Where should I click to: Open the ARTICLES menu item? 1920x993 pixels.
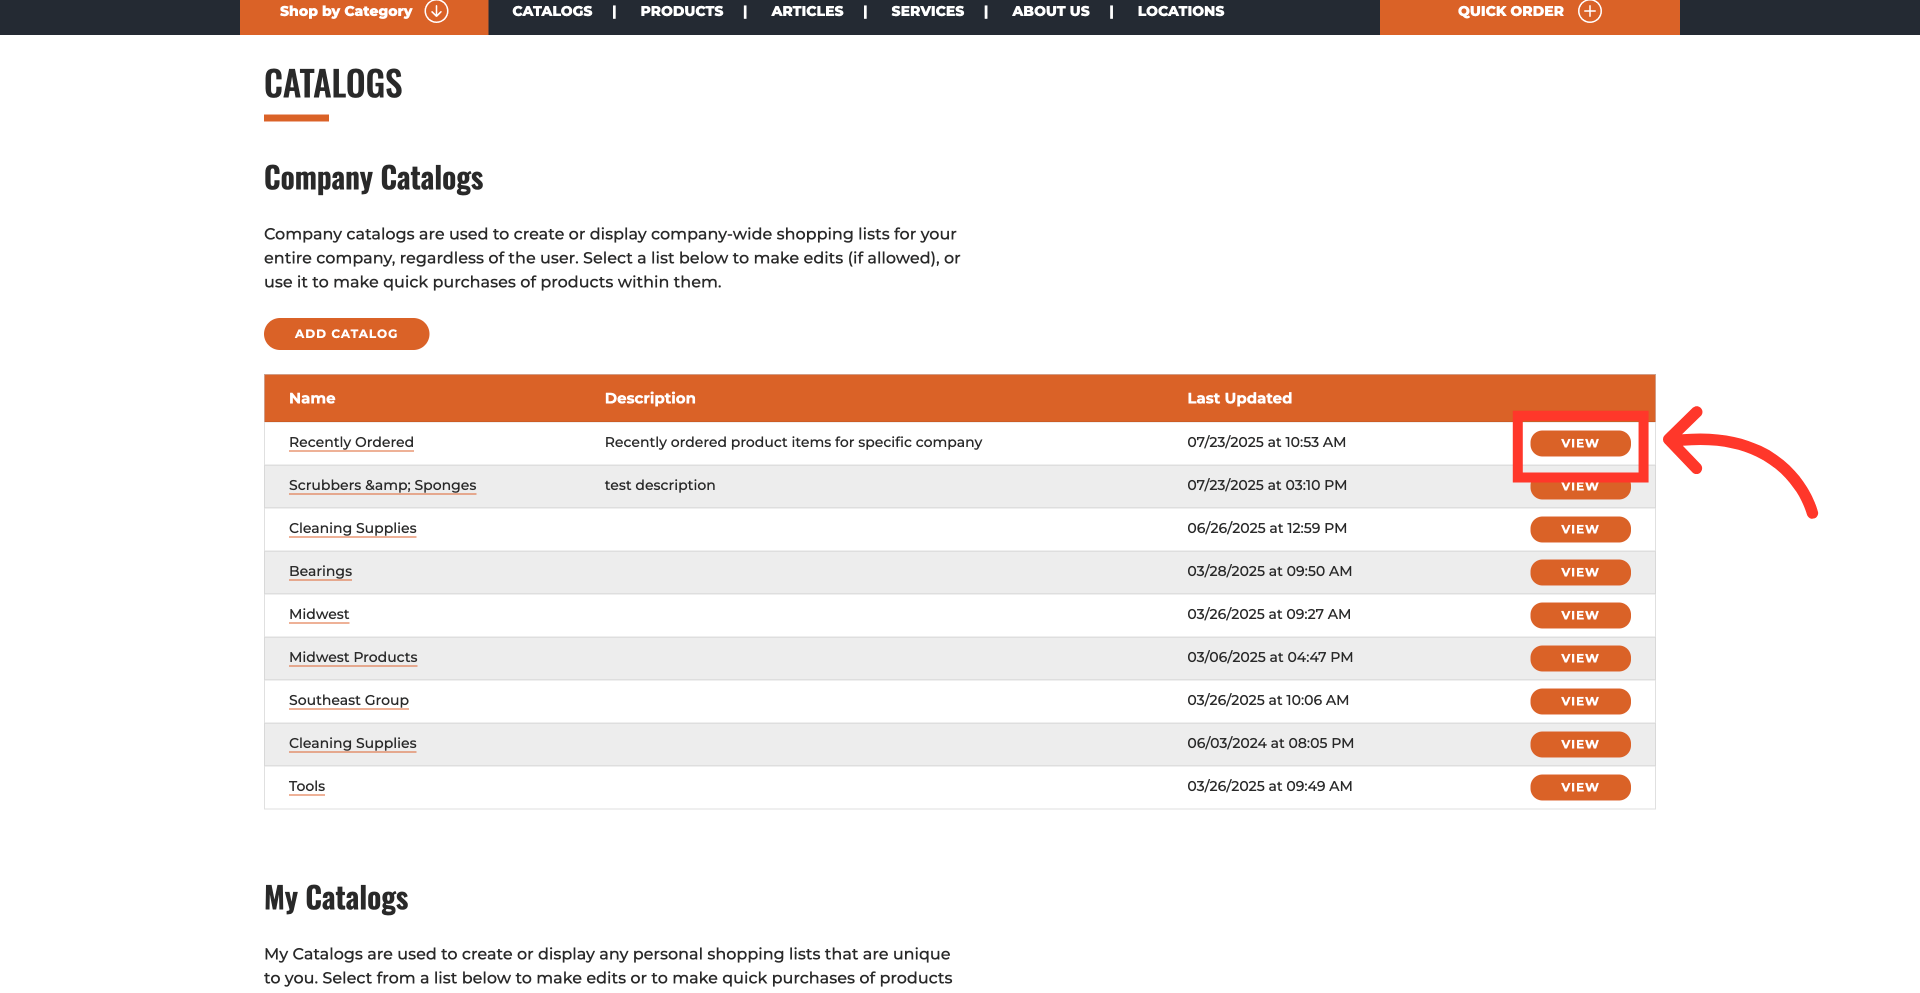pos(807,11)
